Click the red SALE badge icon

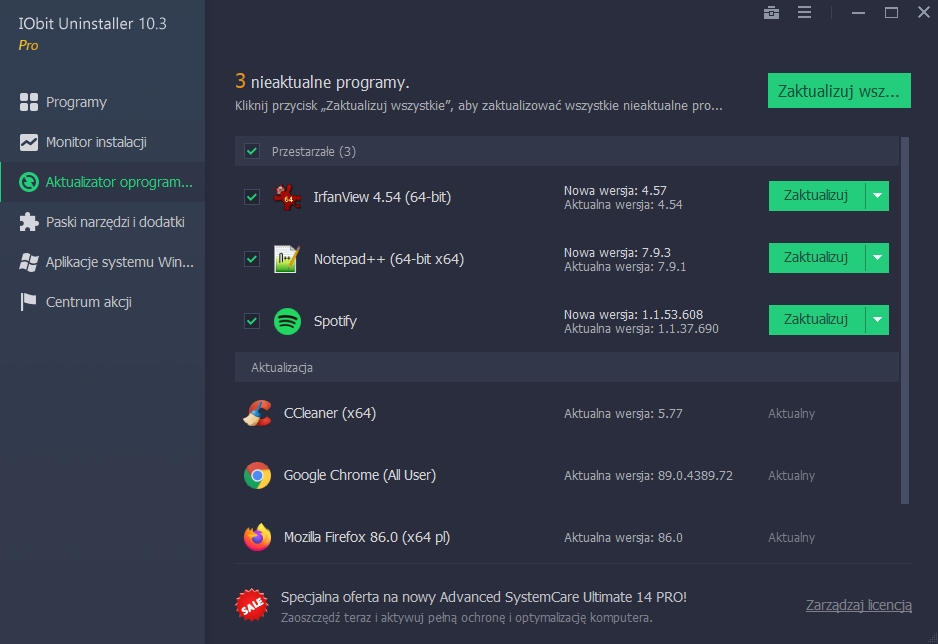[x=251, y=604]
